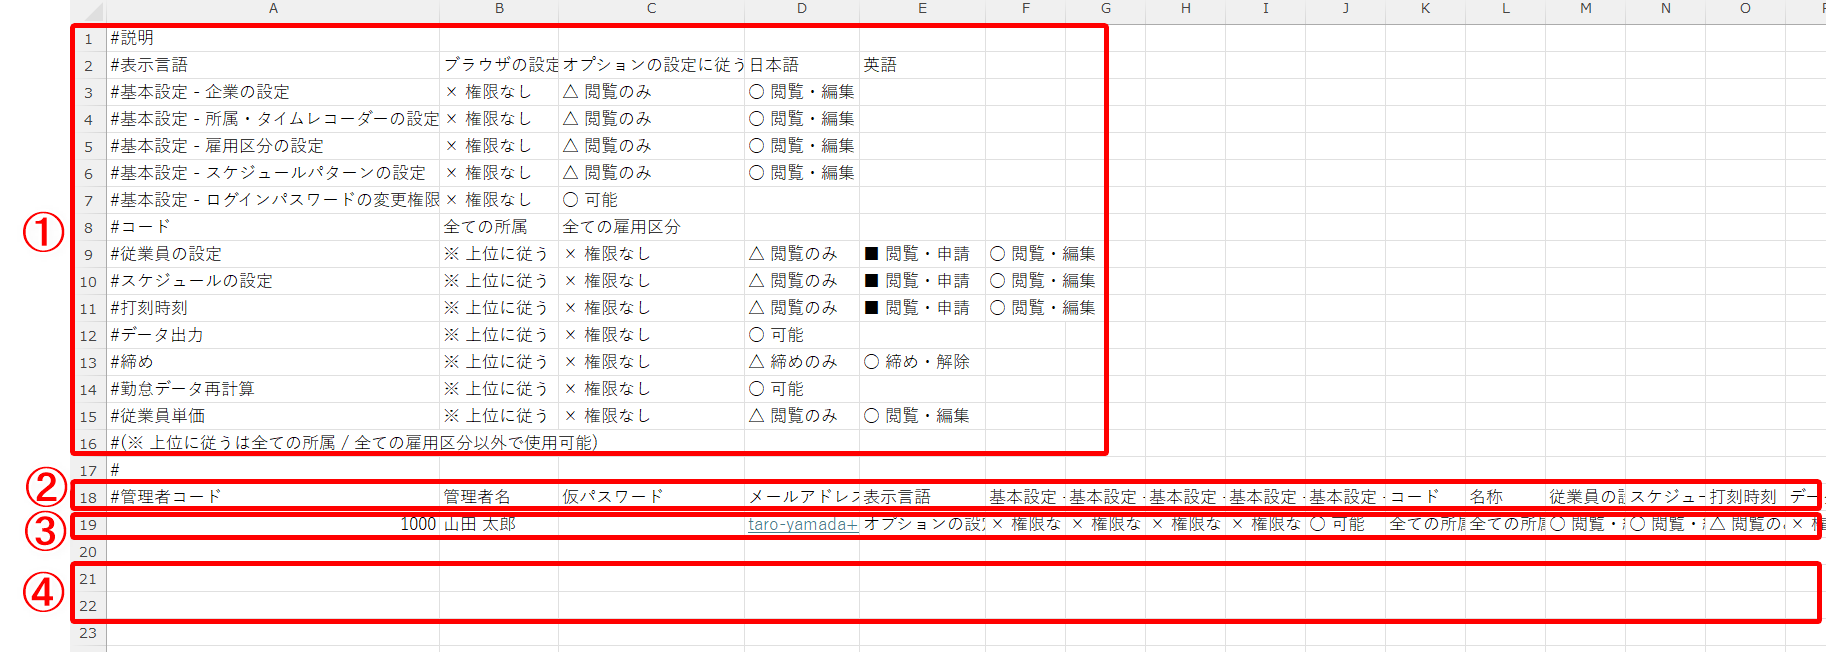The width and height of the screenshot is (1826, 652).
Task: Select '△ 閲覧のみ' in row 4
Action: [x=652, y=119]
